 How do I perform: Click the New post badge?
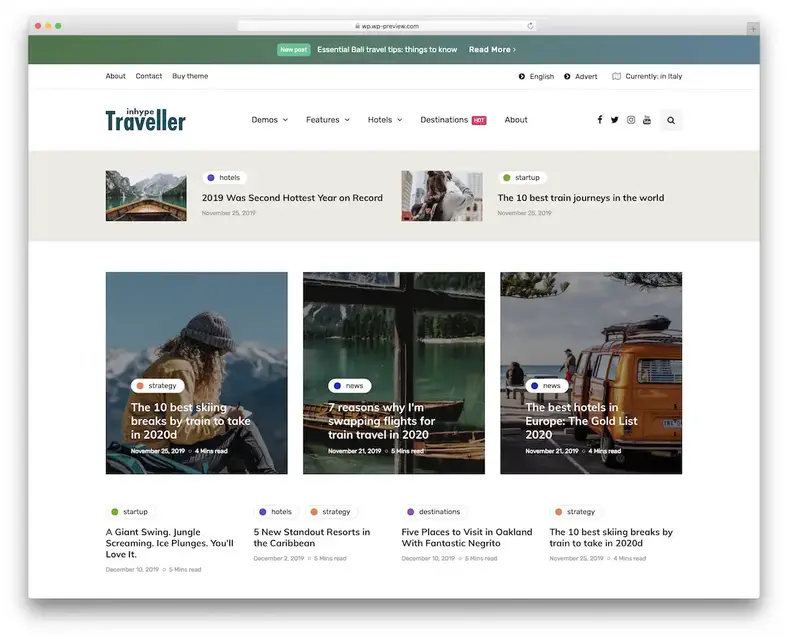point(293,49)
